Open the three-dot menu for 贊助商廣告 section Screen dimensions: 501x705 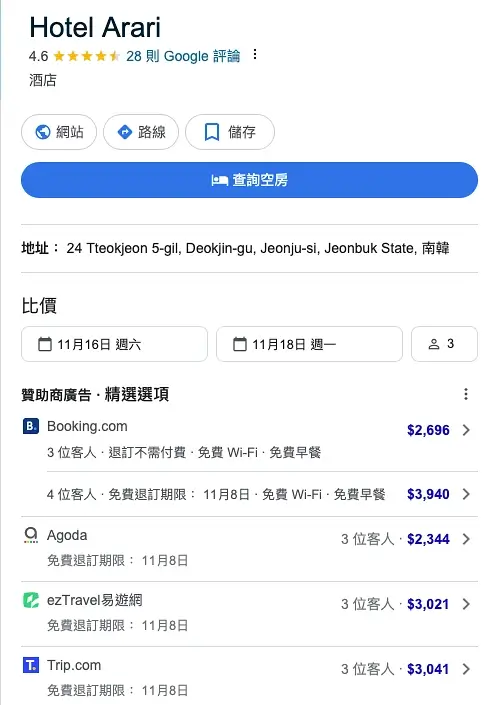[466, 394]
